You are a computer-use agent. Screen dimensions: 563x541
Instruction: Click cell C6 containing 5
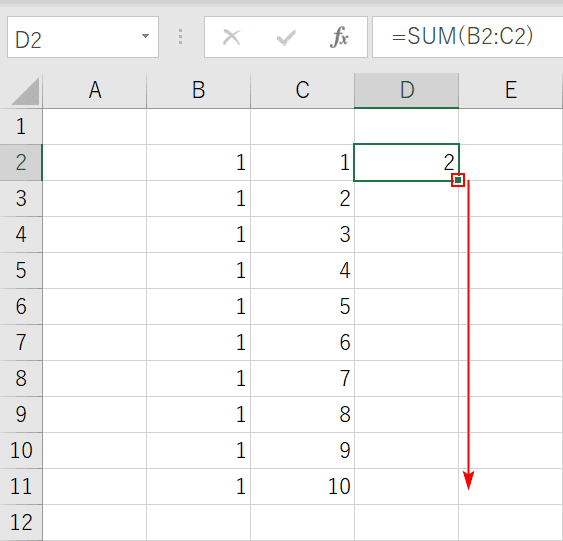302,307
